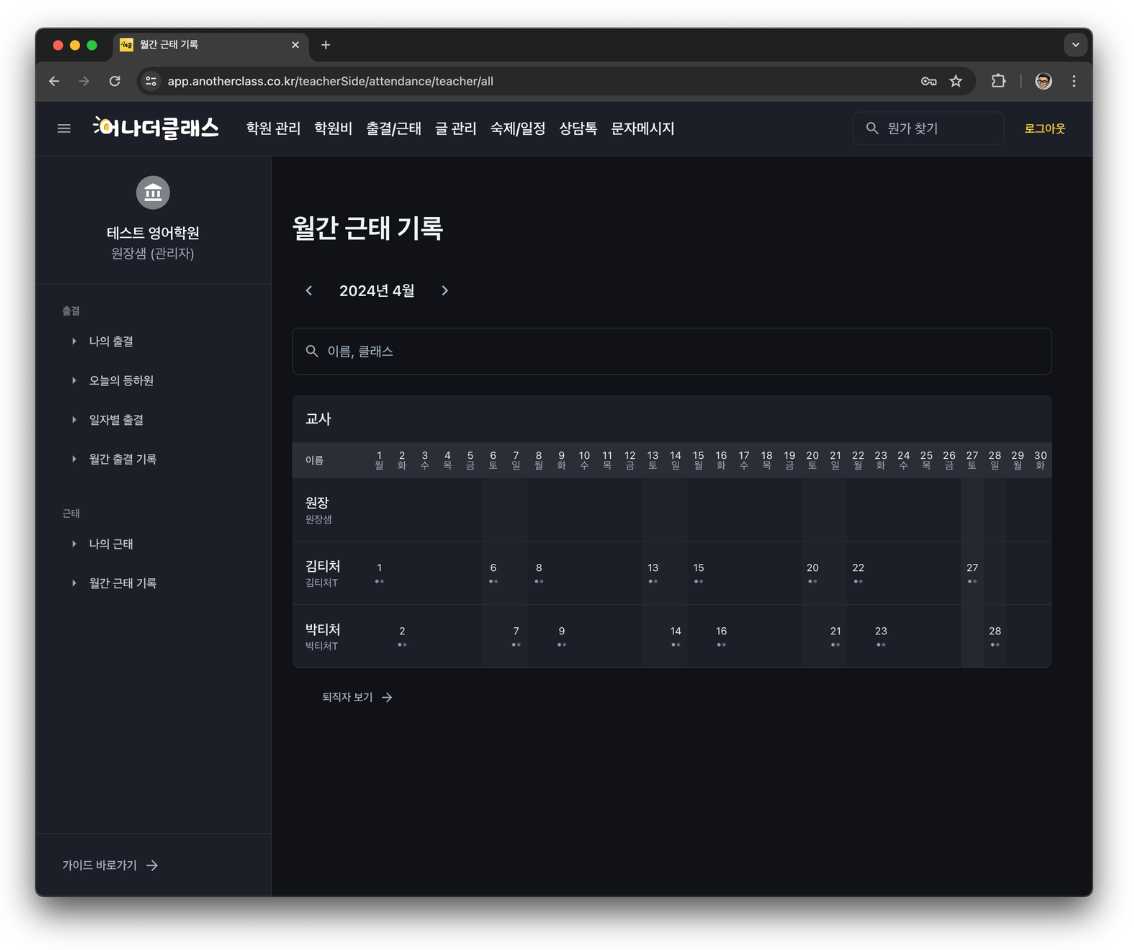Click the 김티처 teacher name

[323, 566]
